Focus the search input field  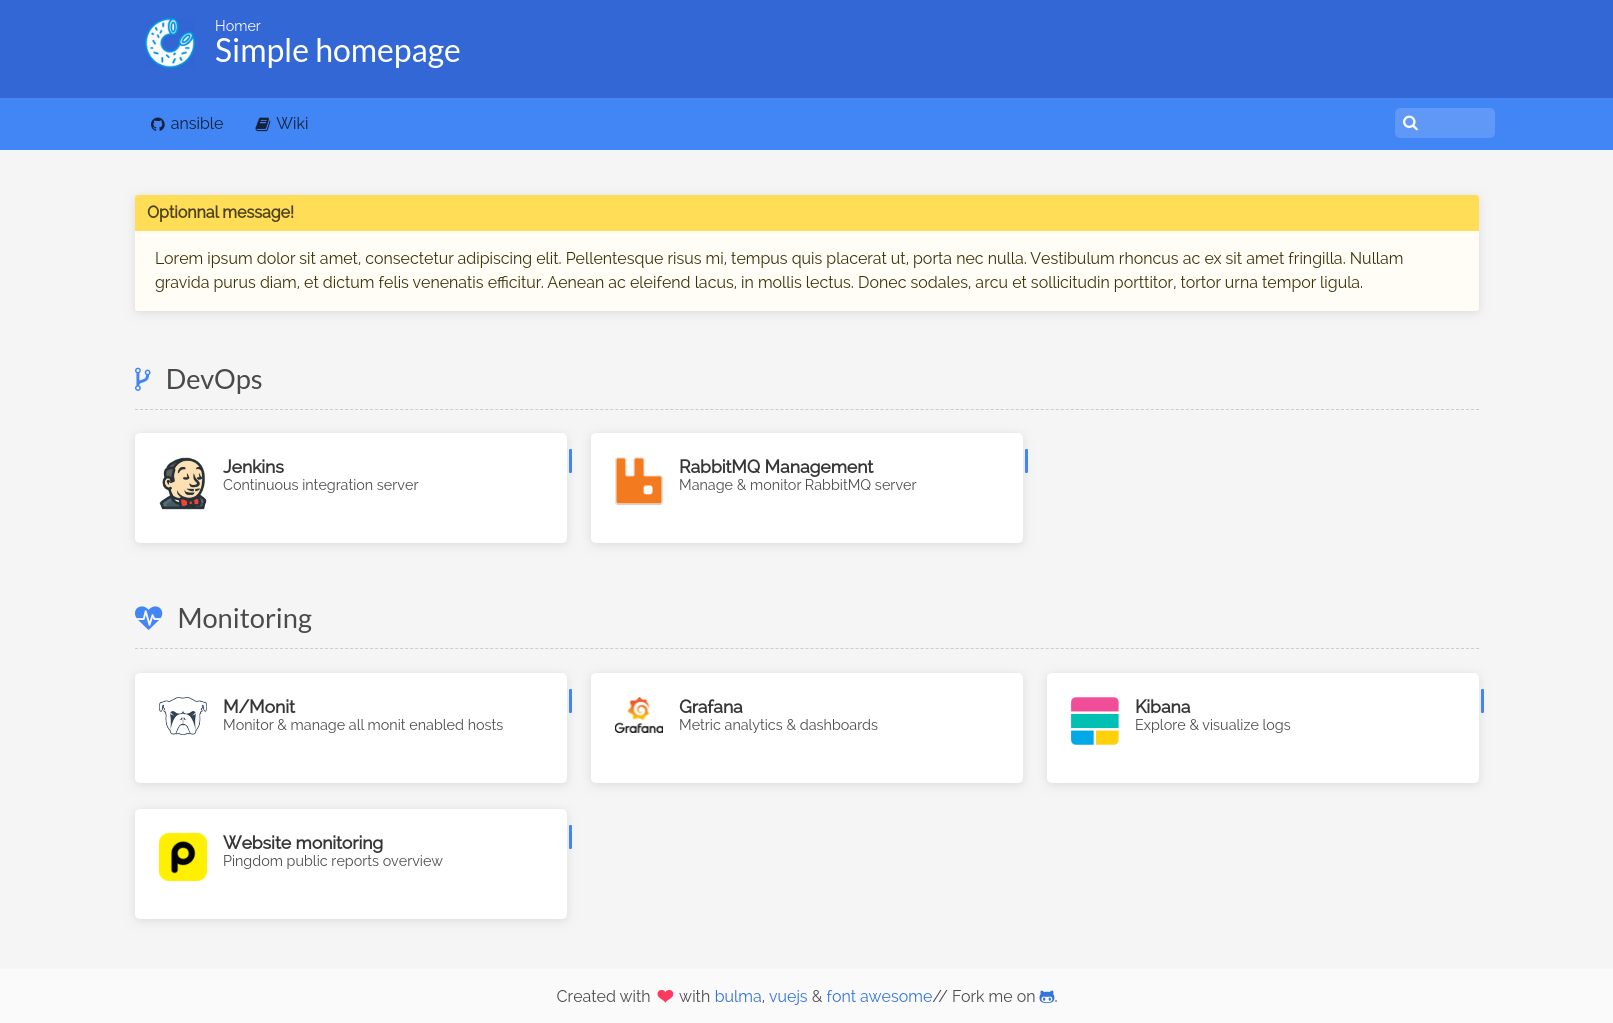click(x=1455, y=123)
